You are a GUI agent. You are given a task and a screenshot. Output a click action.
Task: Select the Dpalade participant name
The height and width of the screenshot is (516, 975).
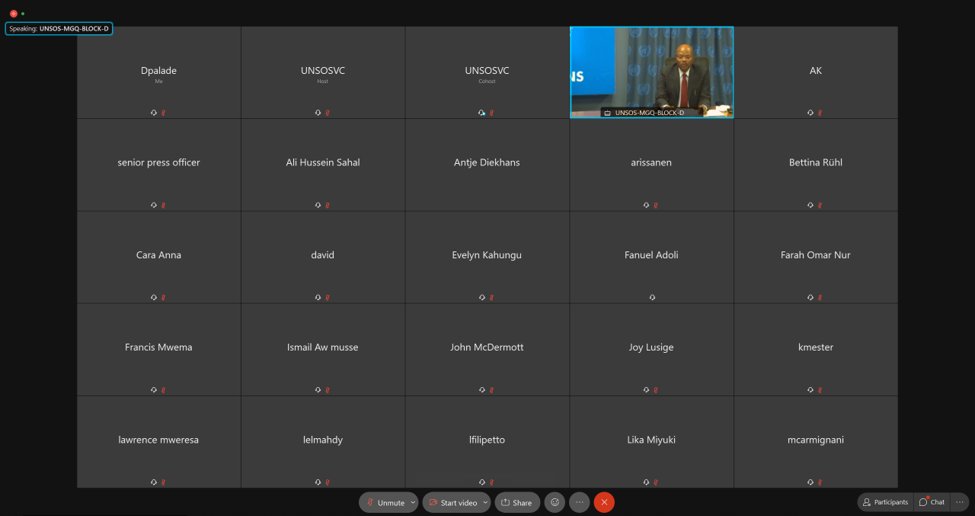coord(159,71)
